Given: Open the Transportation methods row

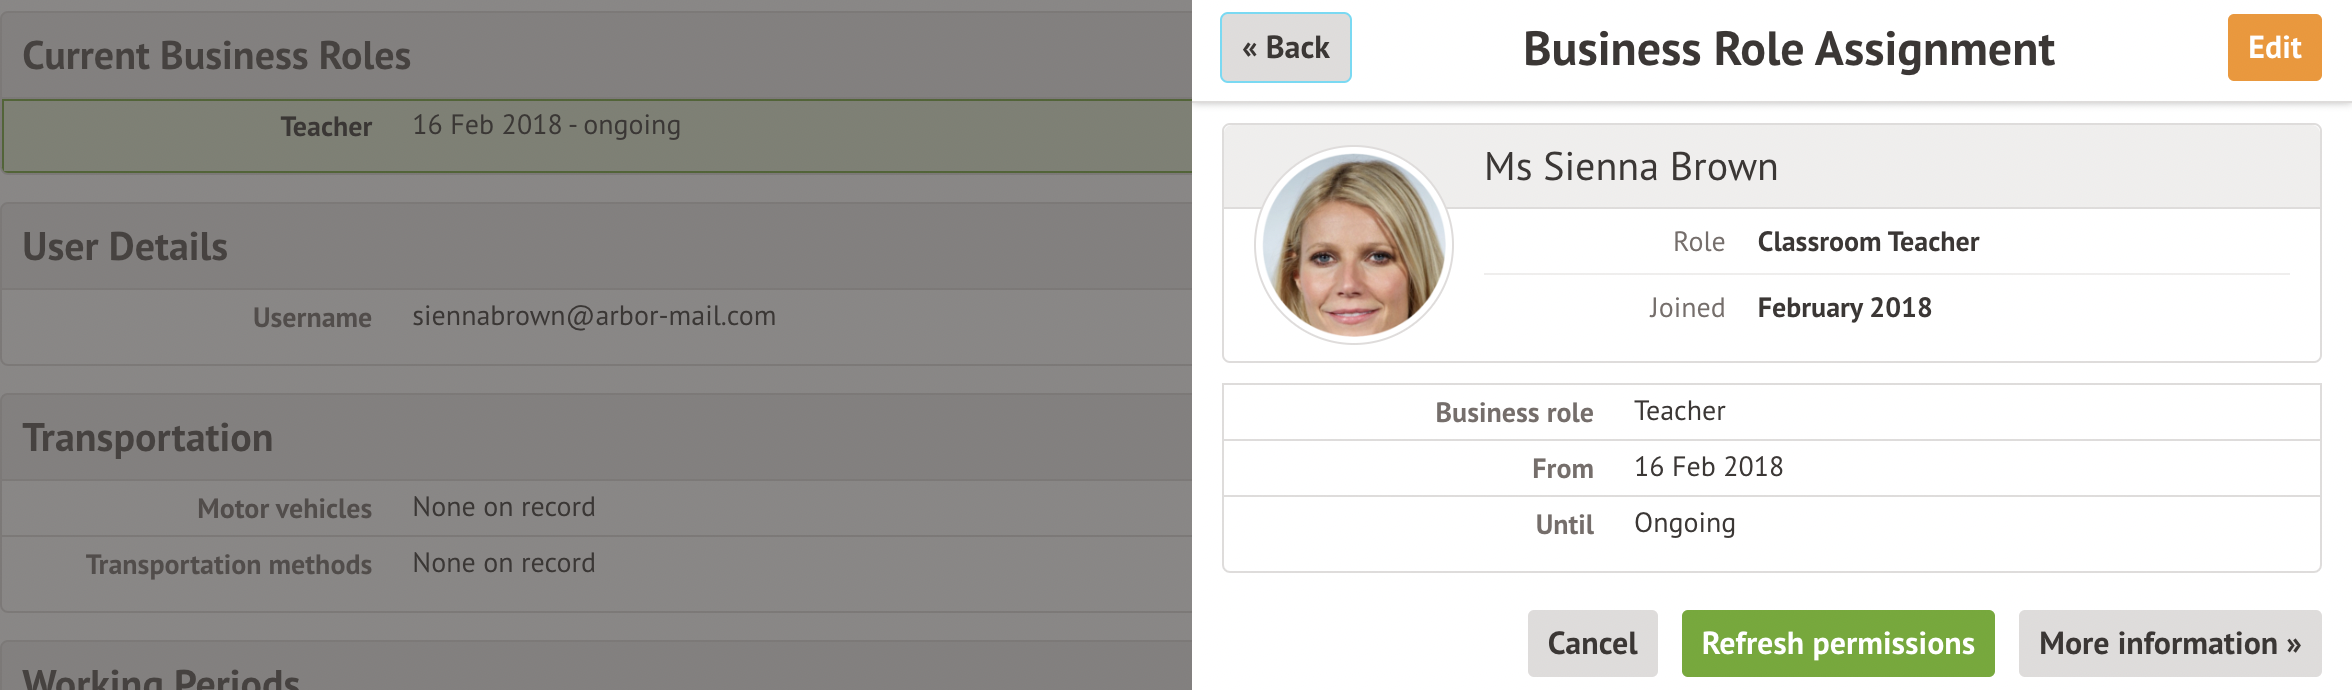Looking at the screenshot, I should coord(596,564).
